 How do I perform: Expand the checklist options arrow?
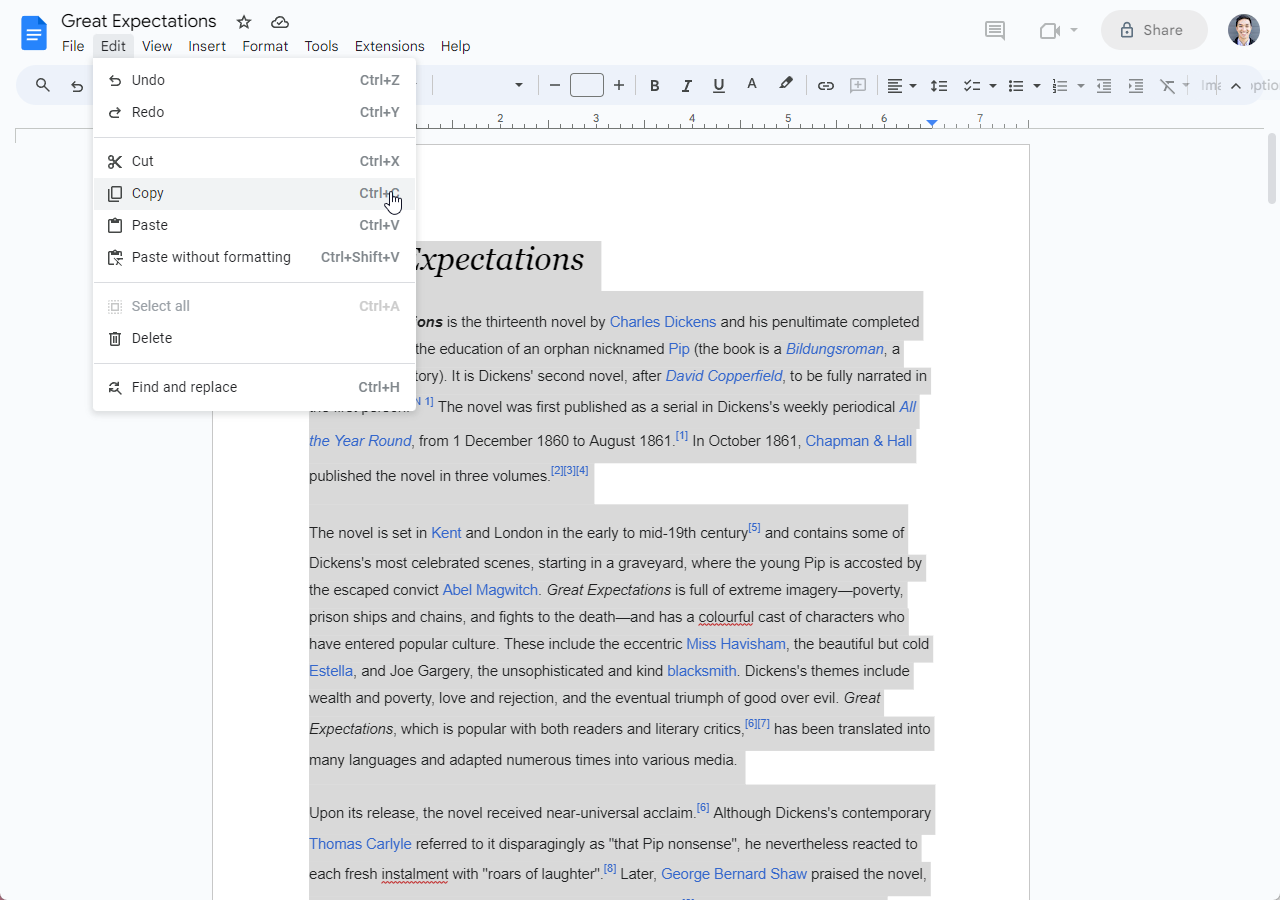[992, 86]
